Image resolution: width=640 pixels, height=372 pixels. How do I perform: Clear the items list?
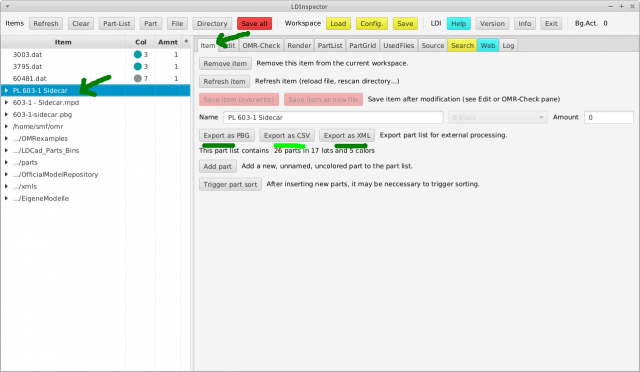(x=81, y=24)
